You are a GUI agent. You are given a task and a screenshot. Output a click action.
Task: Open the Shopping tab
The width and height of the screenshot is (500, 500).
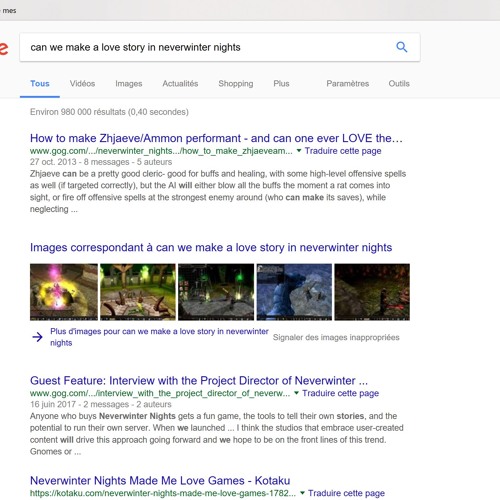tap(236, 84)
